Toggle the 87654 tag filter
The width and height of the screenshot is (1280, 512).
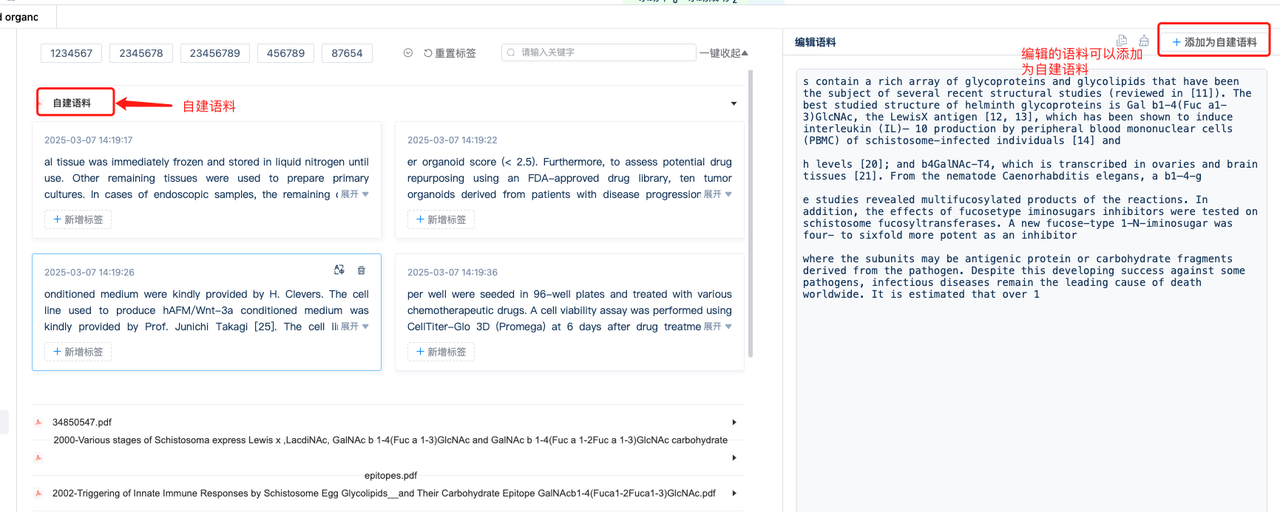click(346, 53)
